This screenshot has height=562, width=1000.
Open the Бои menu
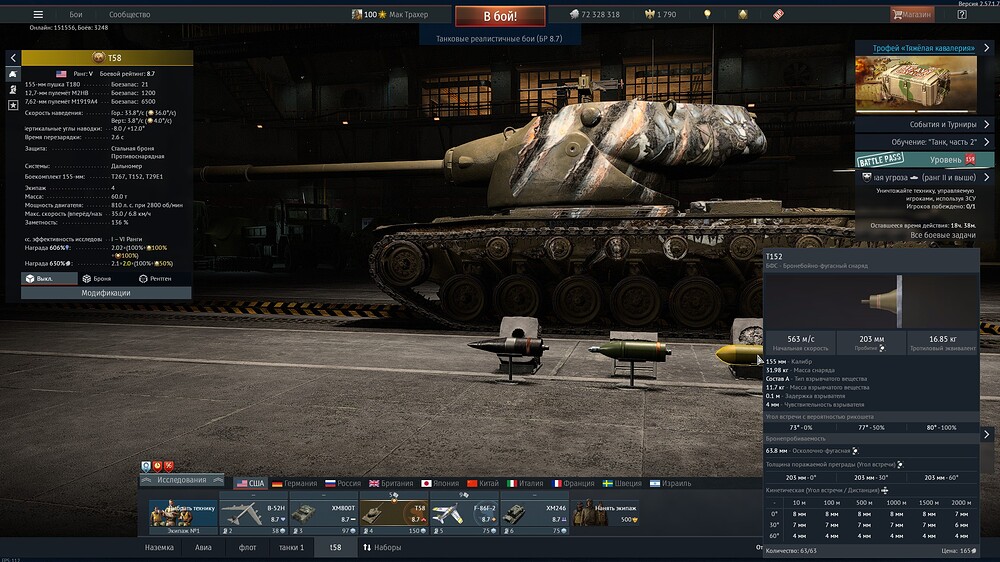[76, 14]
